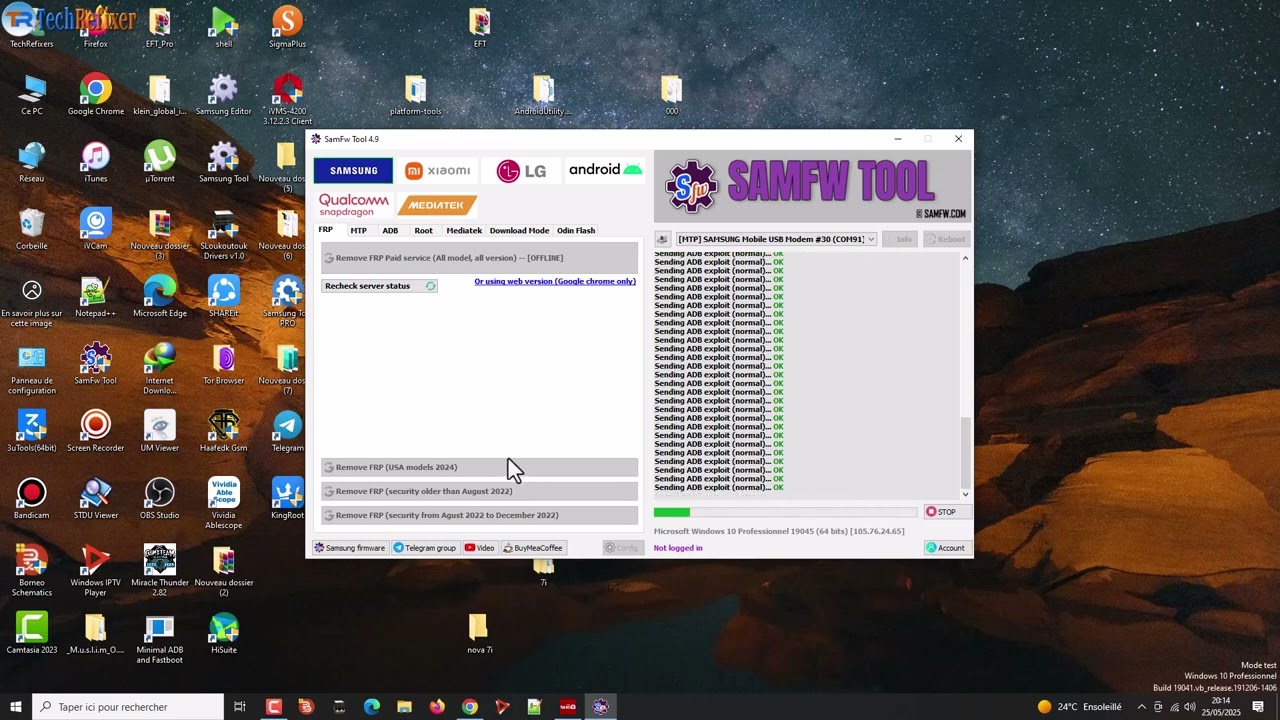Screen dimensions: 1280x720
Task: Open SamFw Tool desktop shortcut
Action: tap(96, 364)
